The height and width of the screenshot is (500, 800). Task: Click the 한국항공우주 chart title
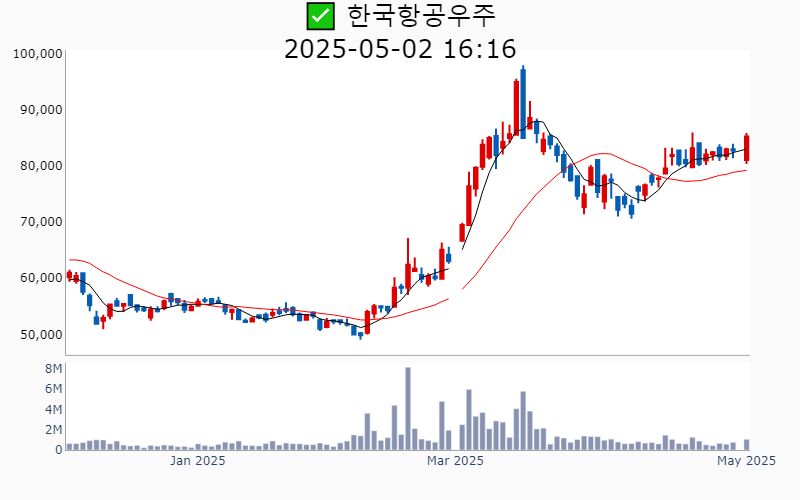click(421, 16)
